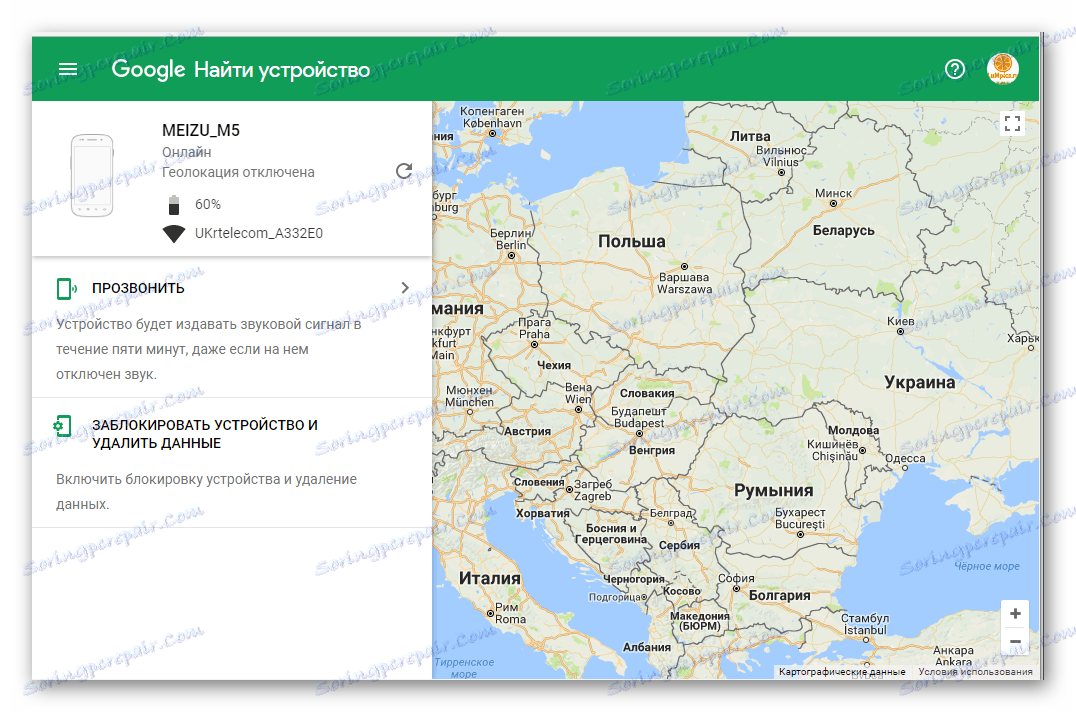This screenshot has height=712, width=1076.
Task: Click the MEIZU_M5 phone thumbnail
Action: click(92, 176)
